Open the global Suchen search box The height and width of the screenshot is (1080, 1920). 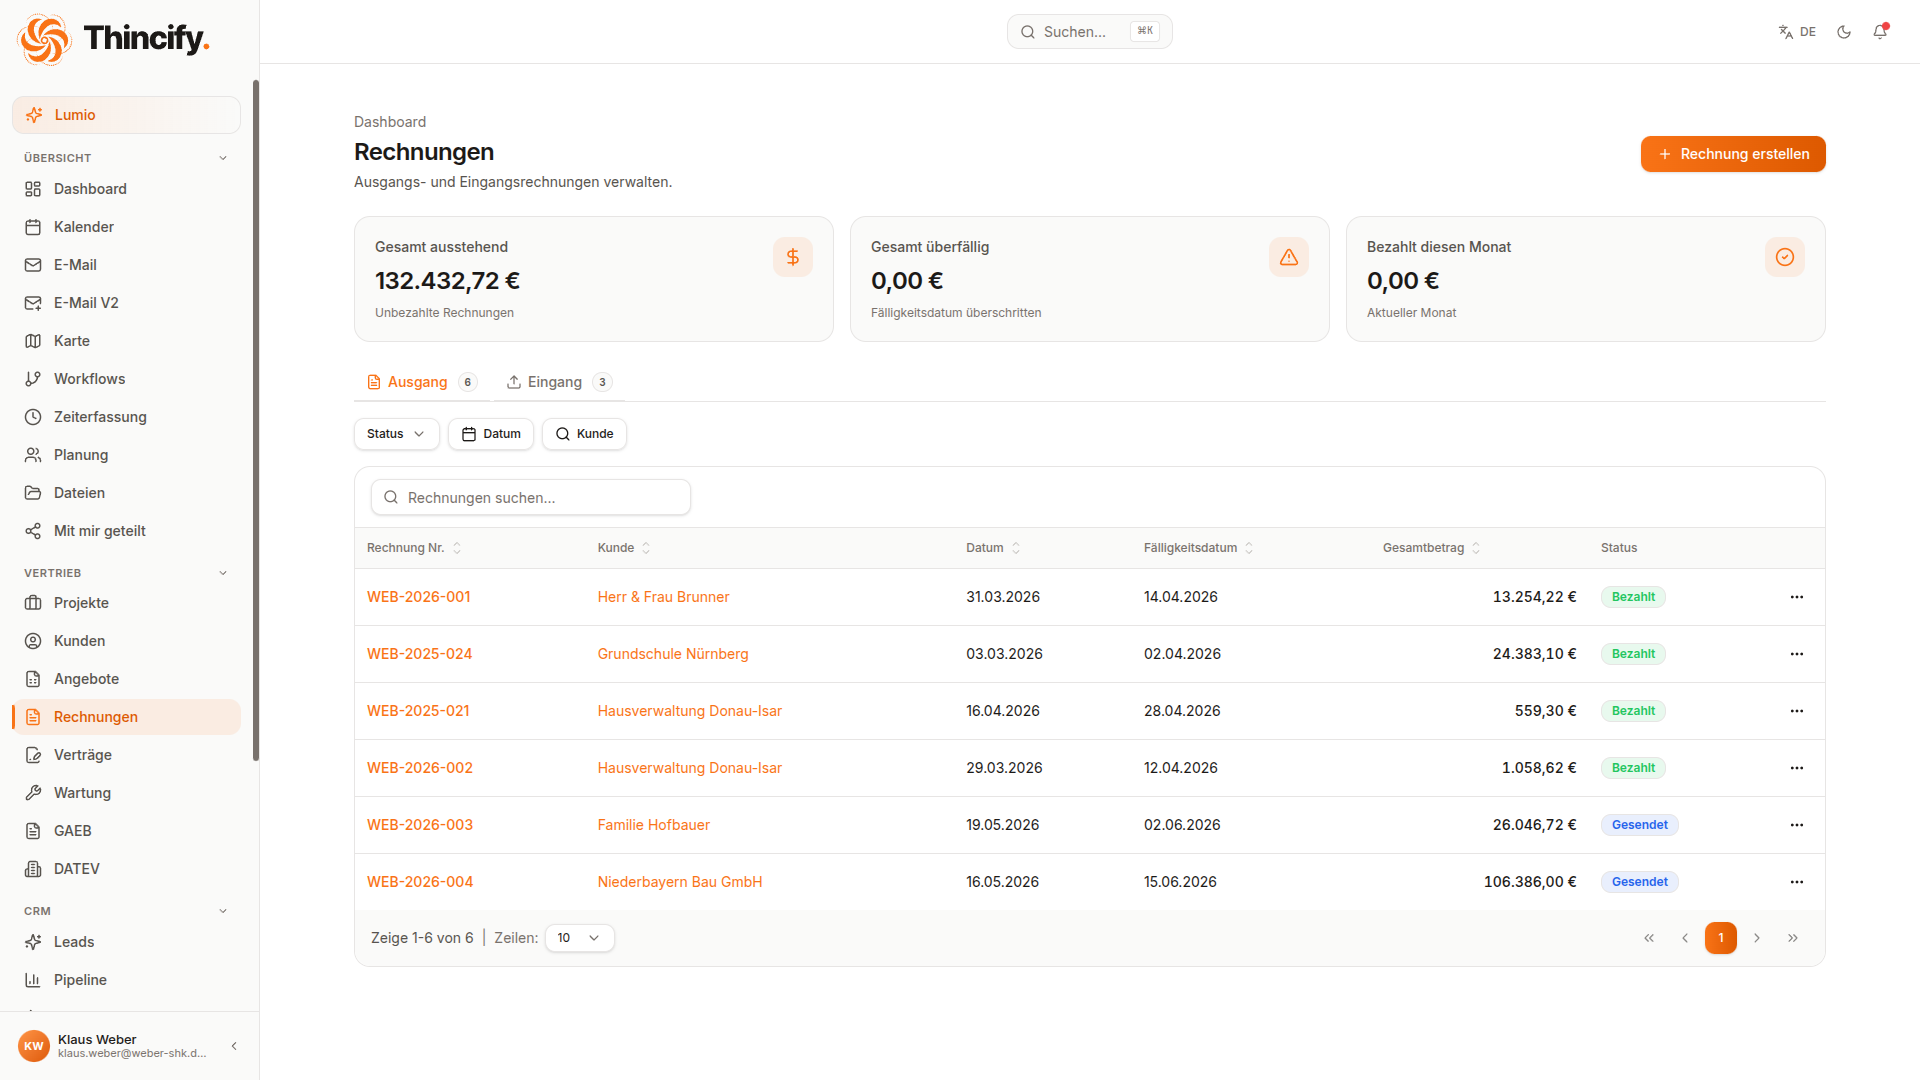pos(1089,32)
